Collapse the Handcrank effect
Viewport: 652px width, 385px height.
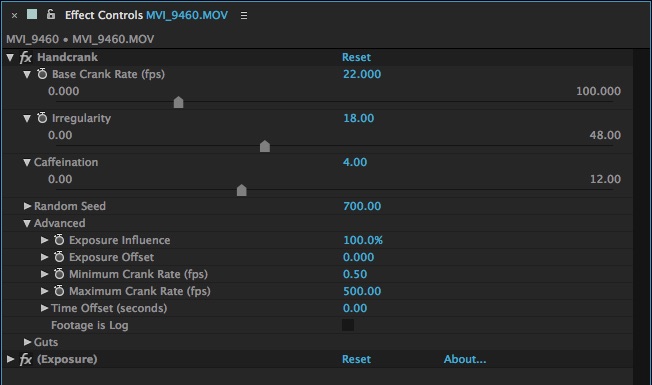tap(10, 57)
